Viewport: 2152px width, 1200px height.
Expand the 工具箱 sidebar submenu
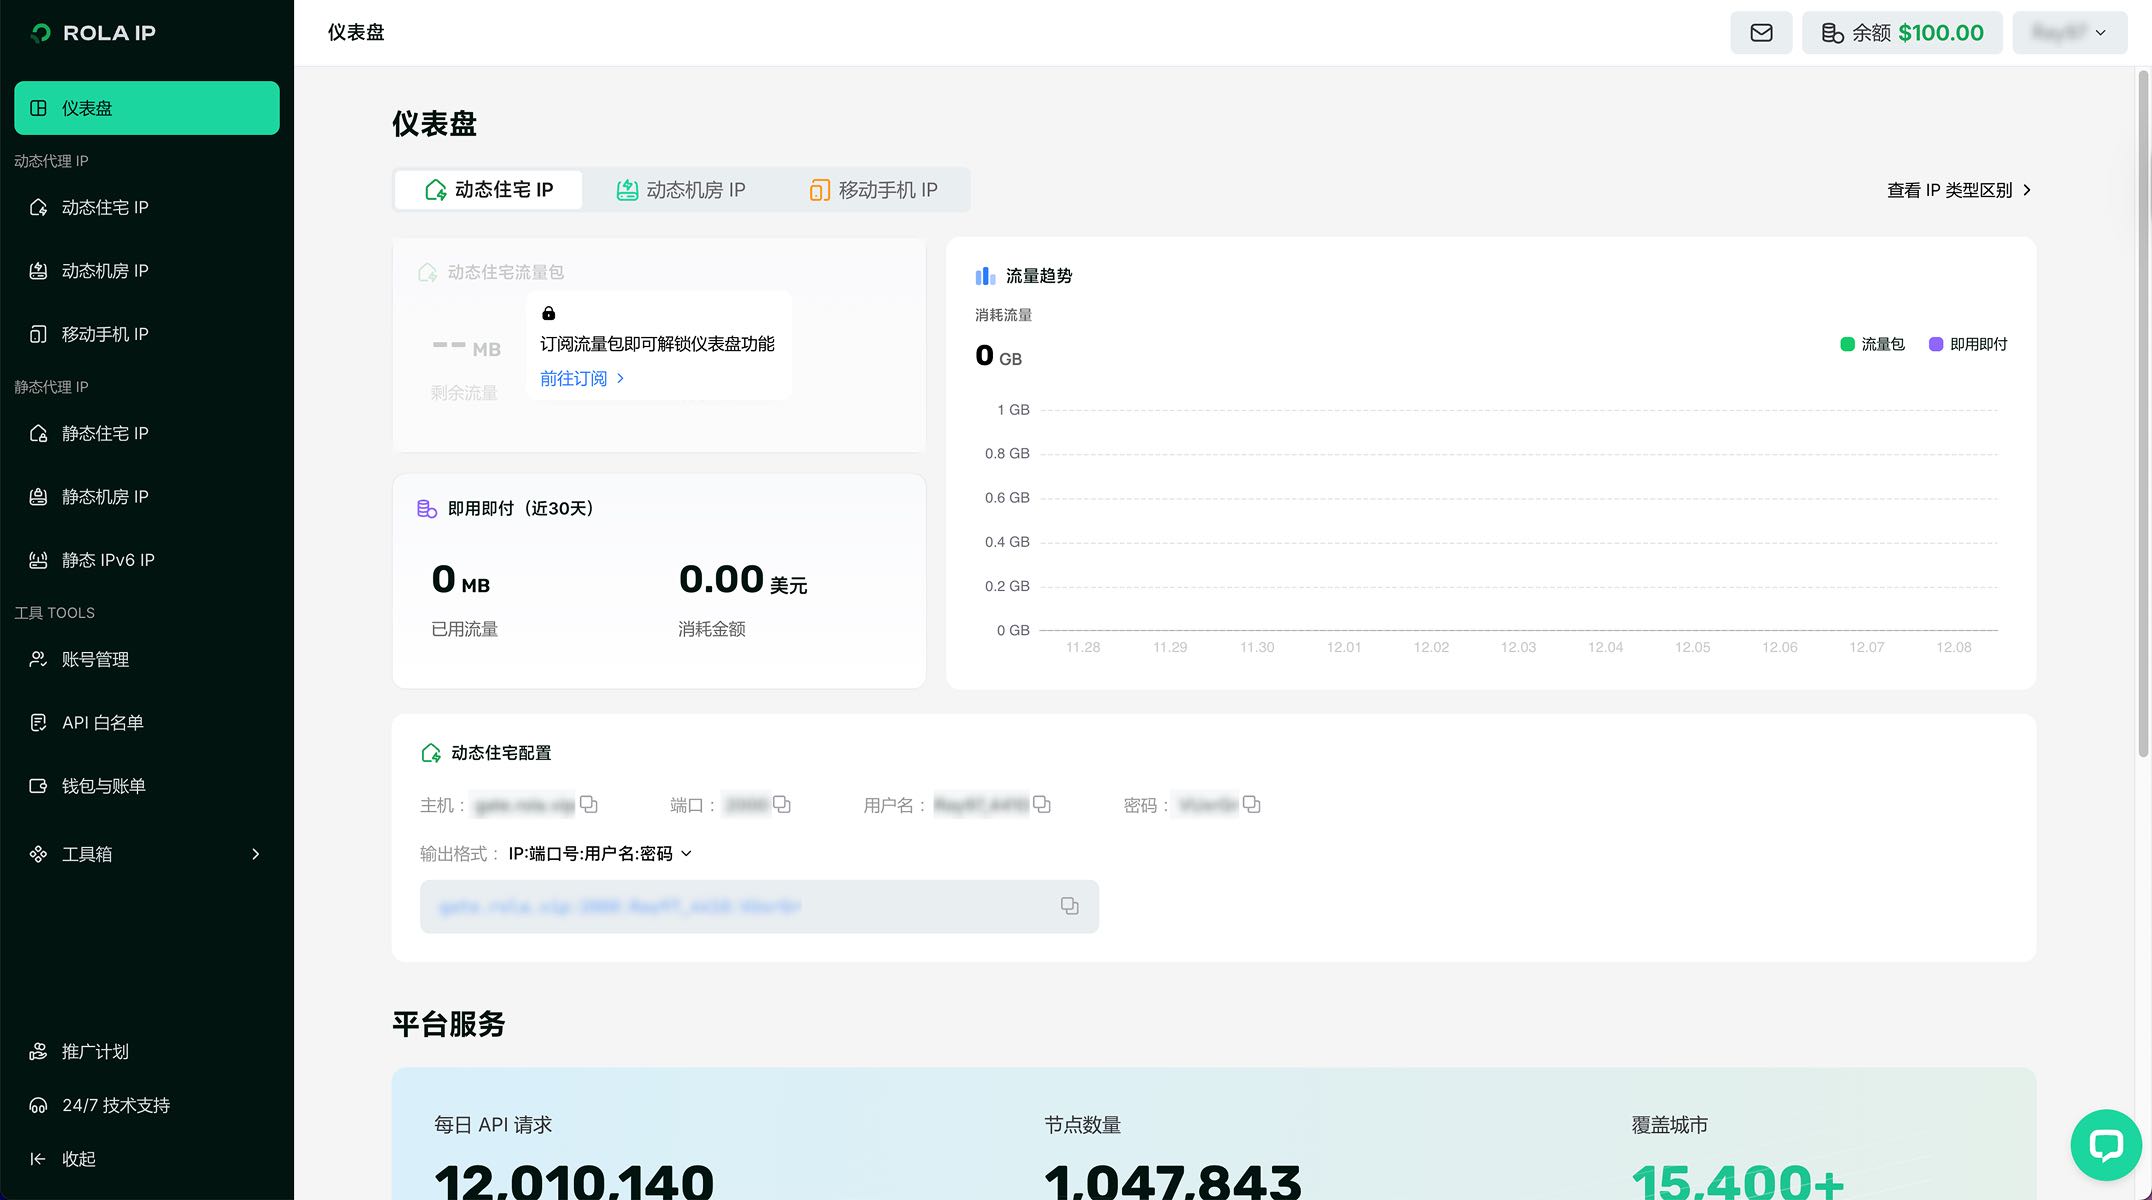click(x=146, y=854)
